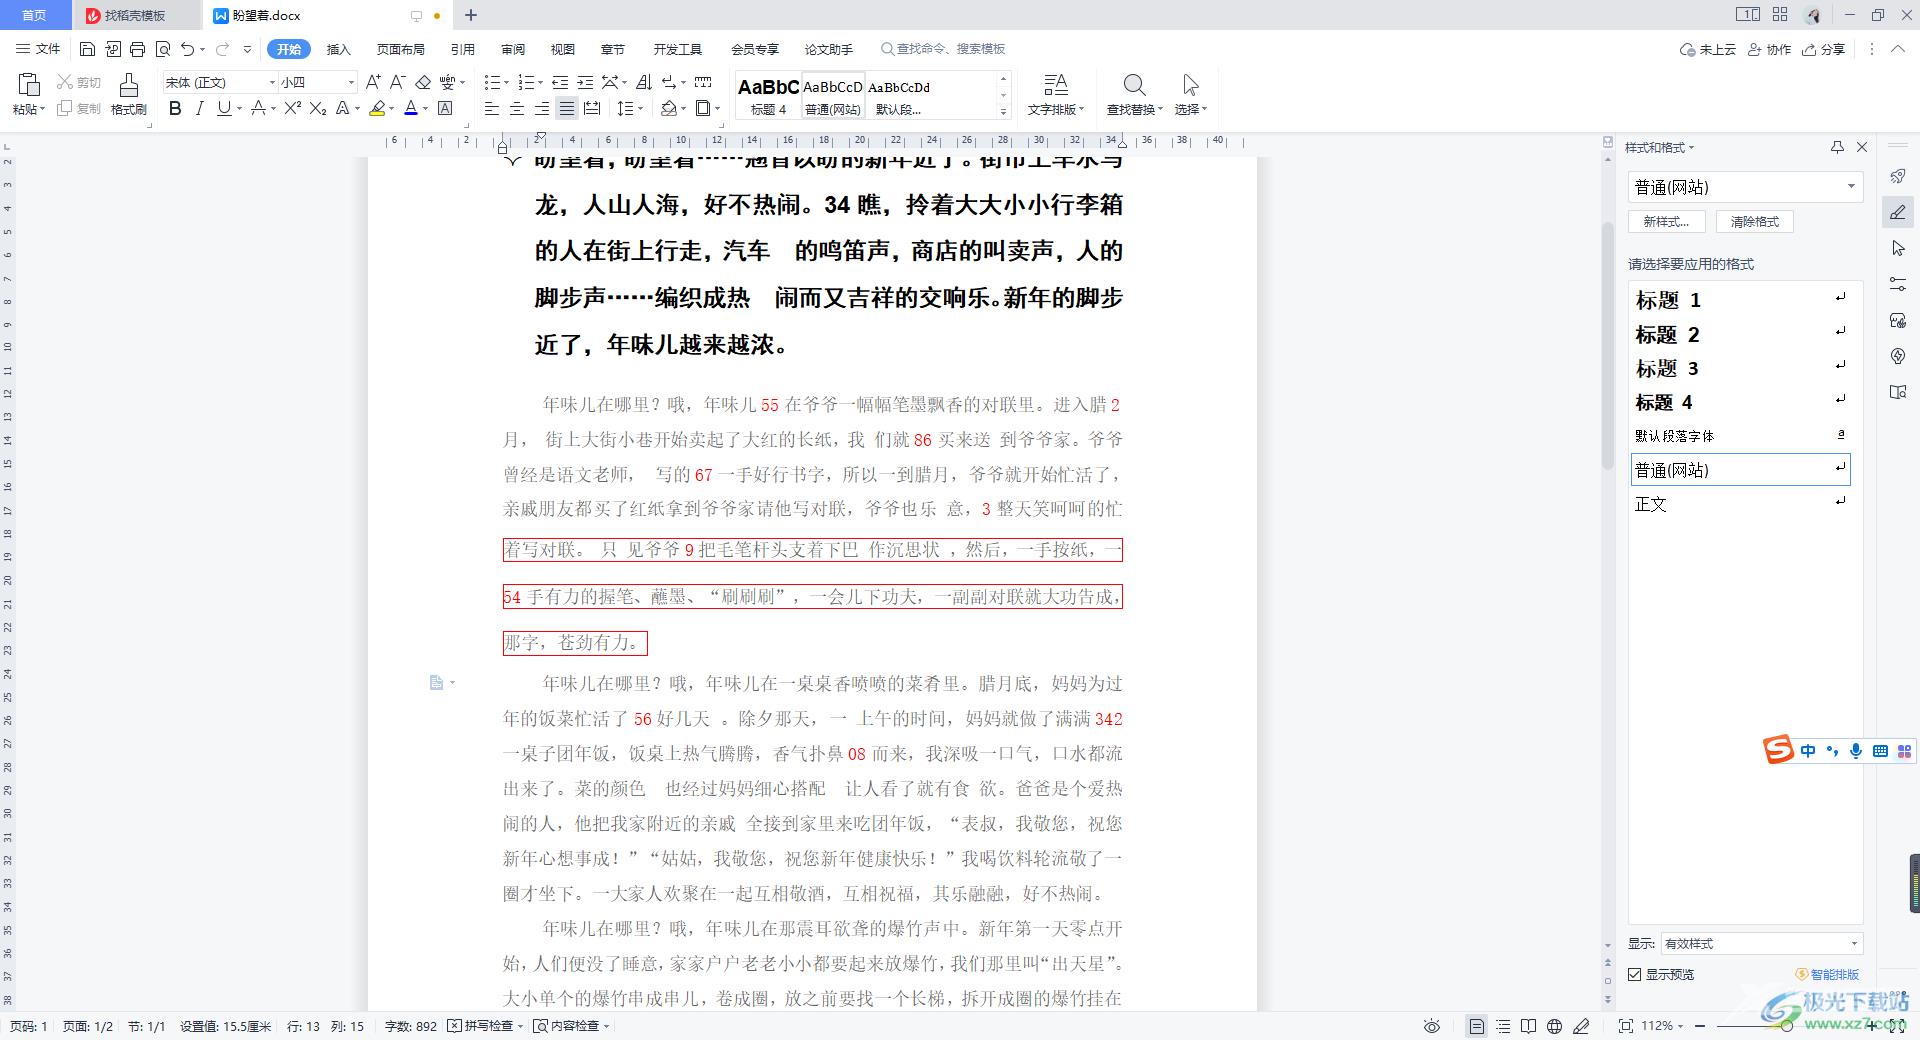
Task: Switch to Web layout view globe icon
Action: click(x=1554, y=1026)
